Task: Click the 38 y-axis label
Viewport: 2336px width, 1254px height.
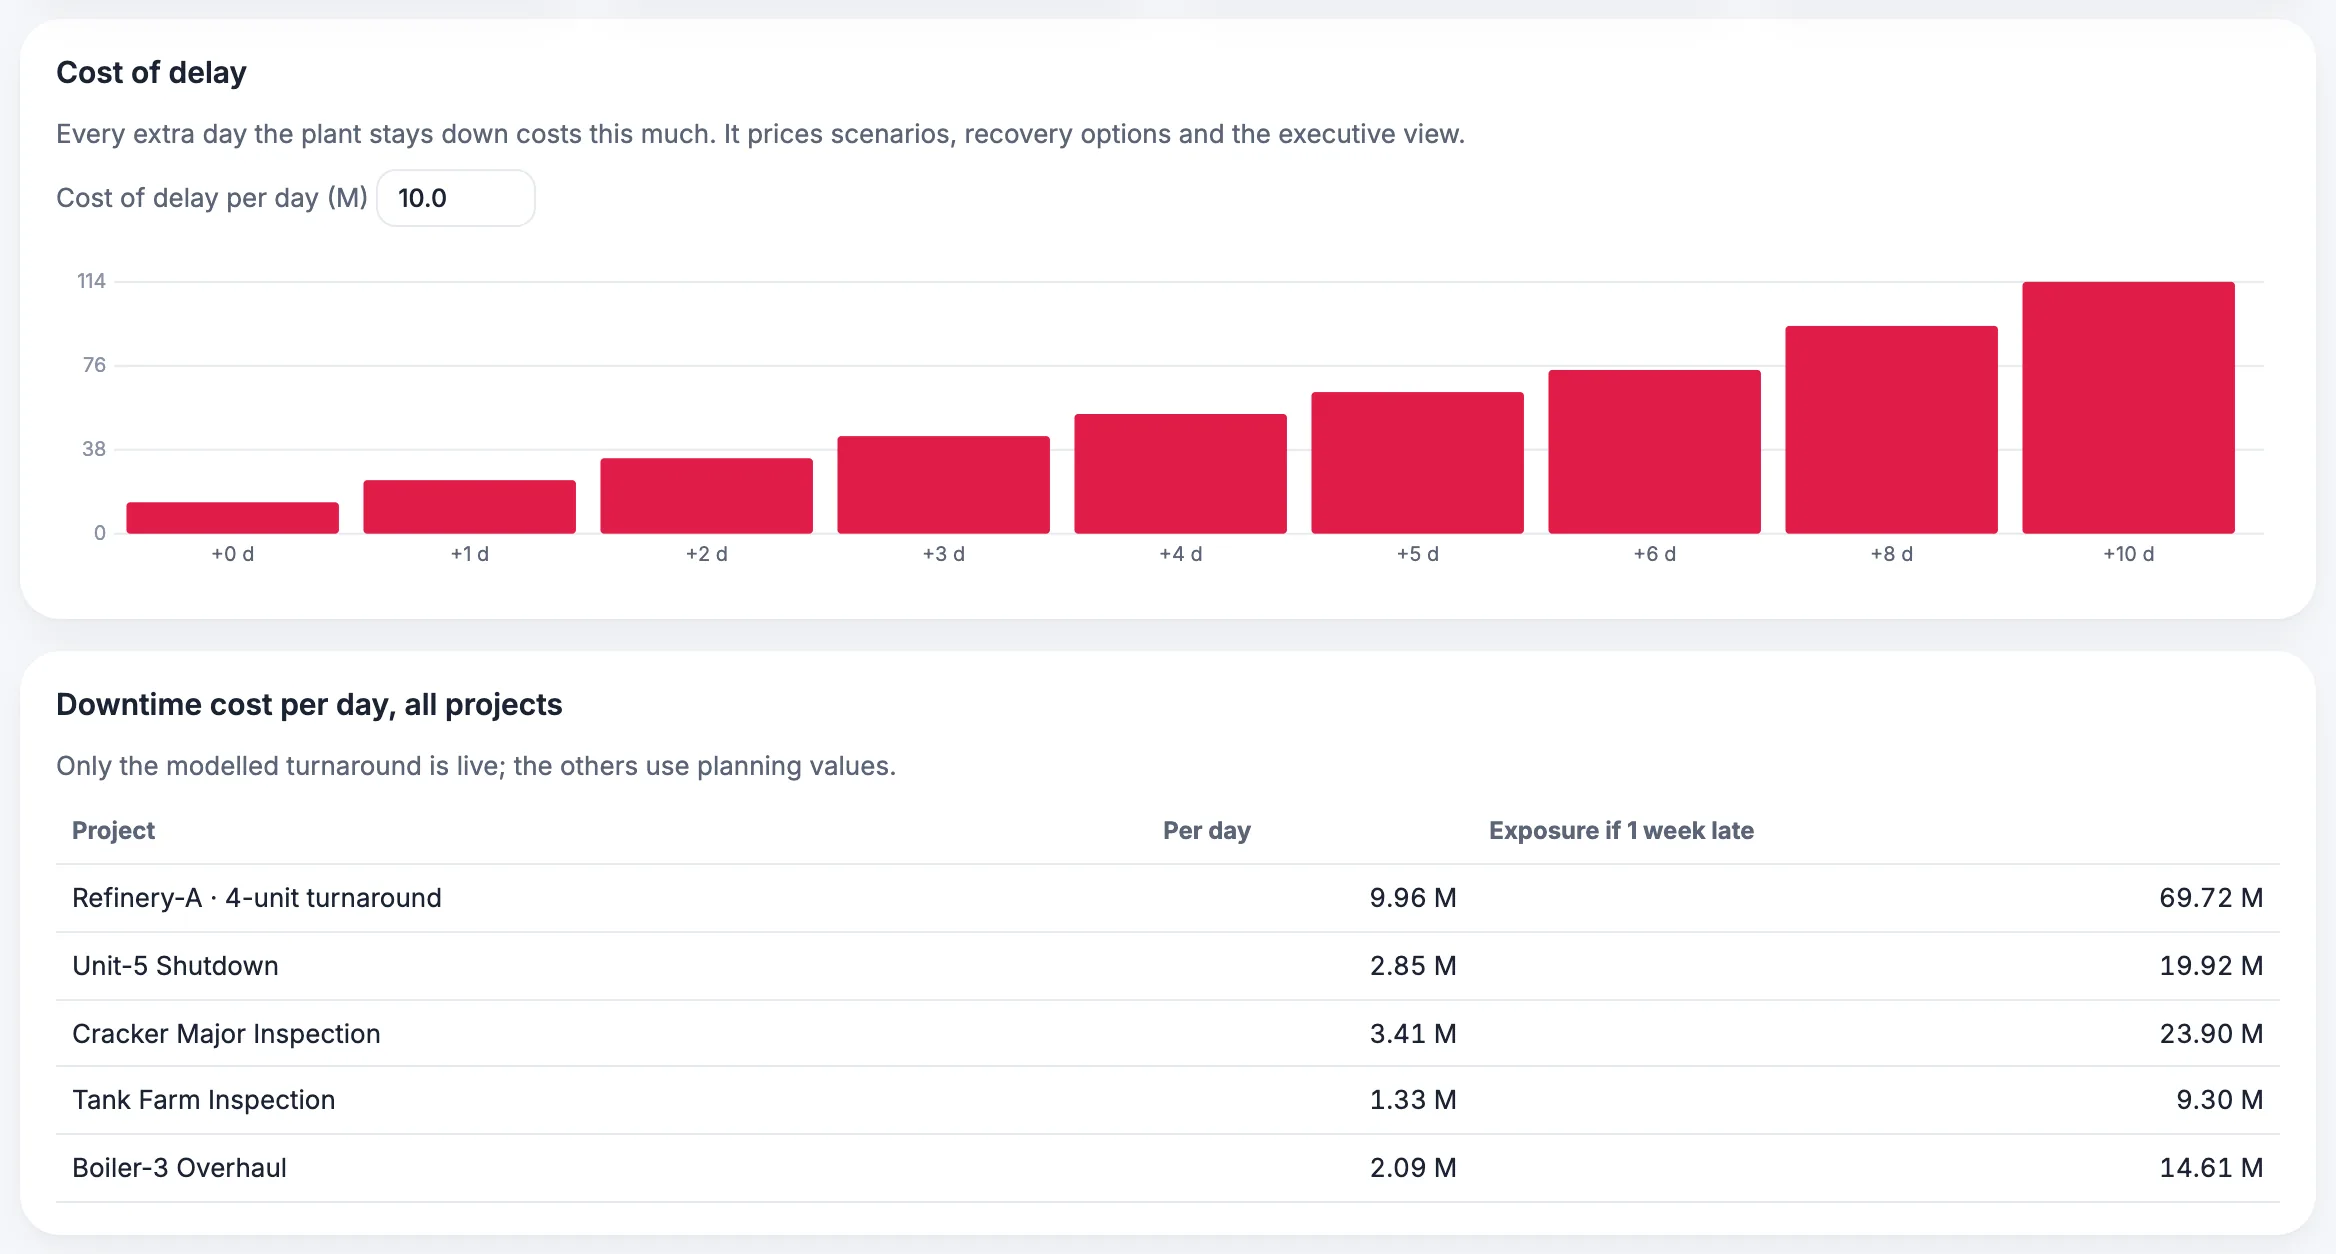Action: click(x=94, y=450)
